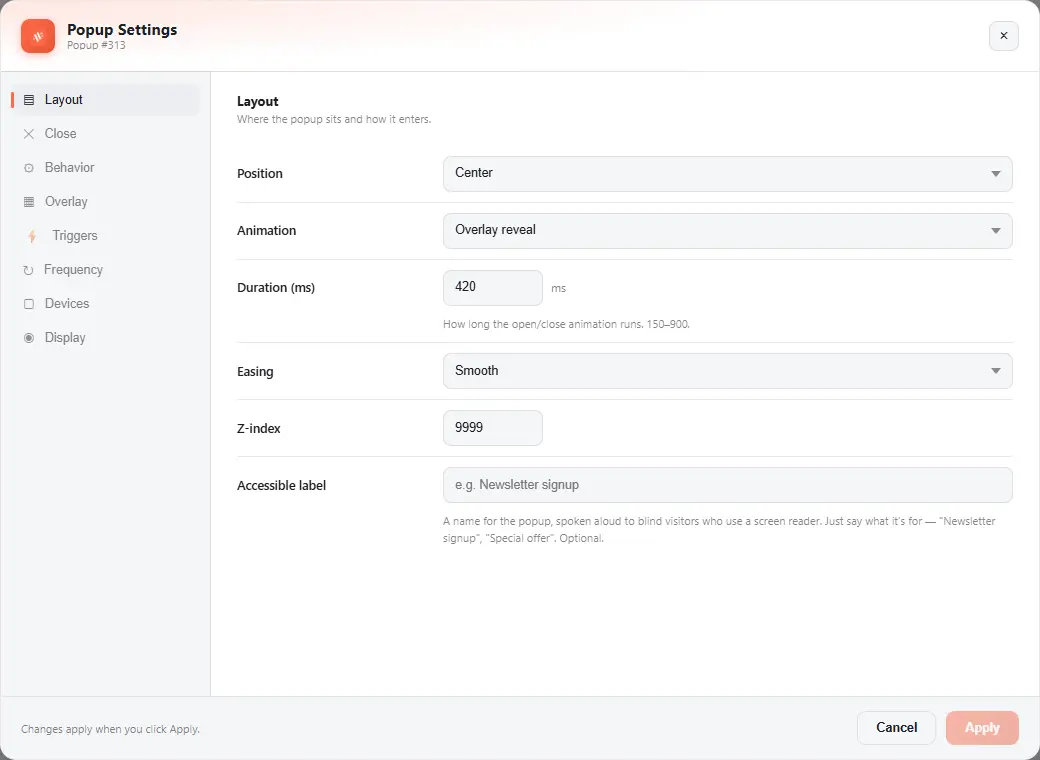Click the 'How long the open/close animation runs' hint
Image resolution: width=1040 pixels, height=760 pixels.
click(x=566, y=324)
